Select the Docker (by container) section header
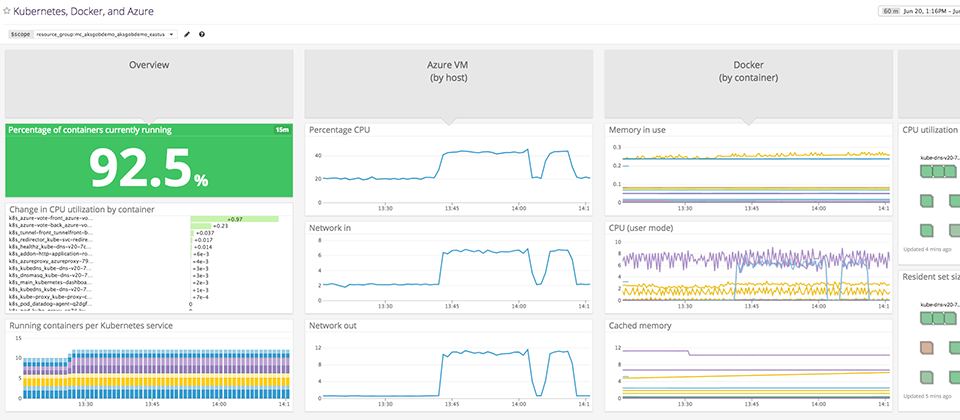The height and width of the screenshot is (420, 960). point(748,71)
